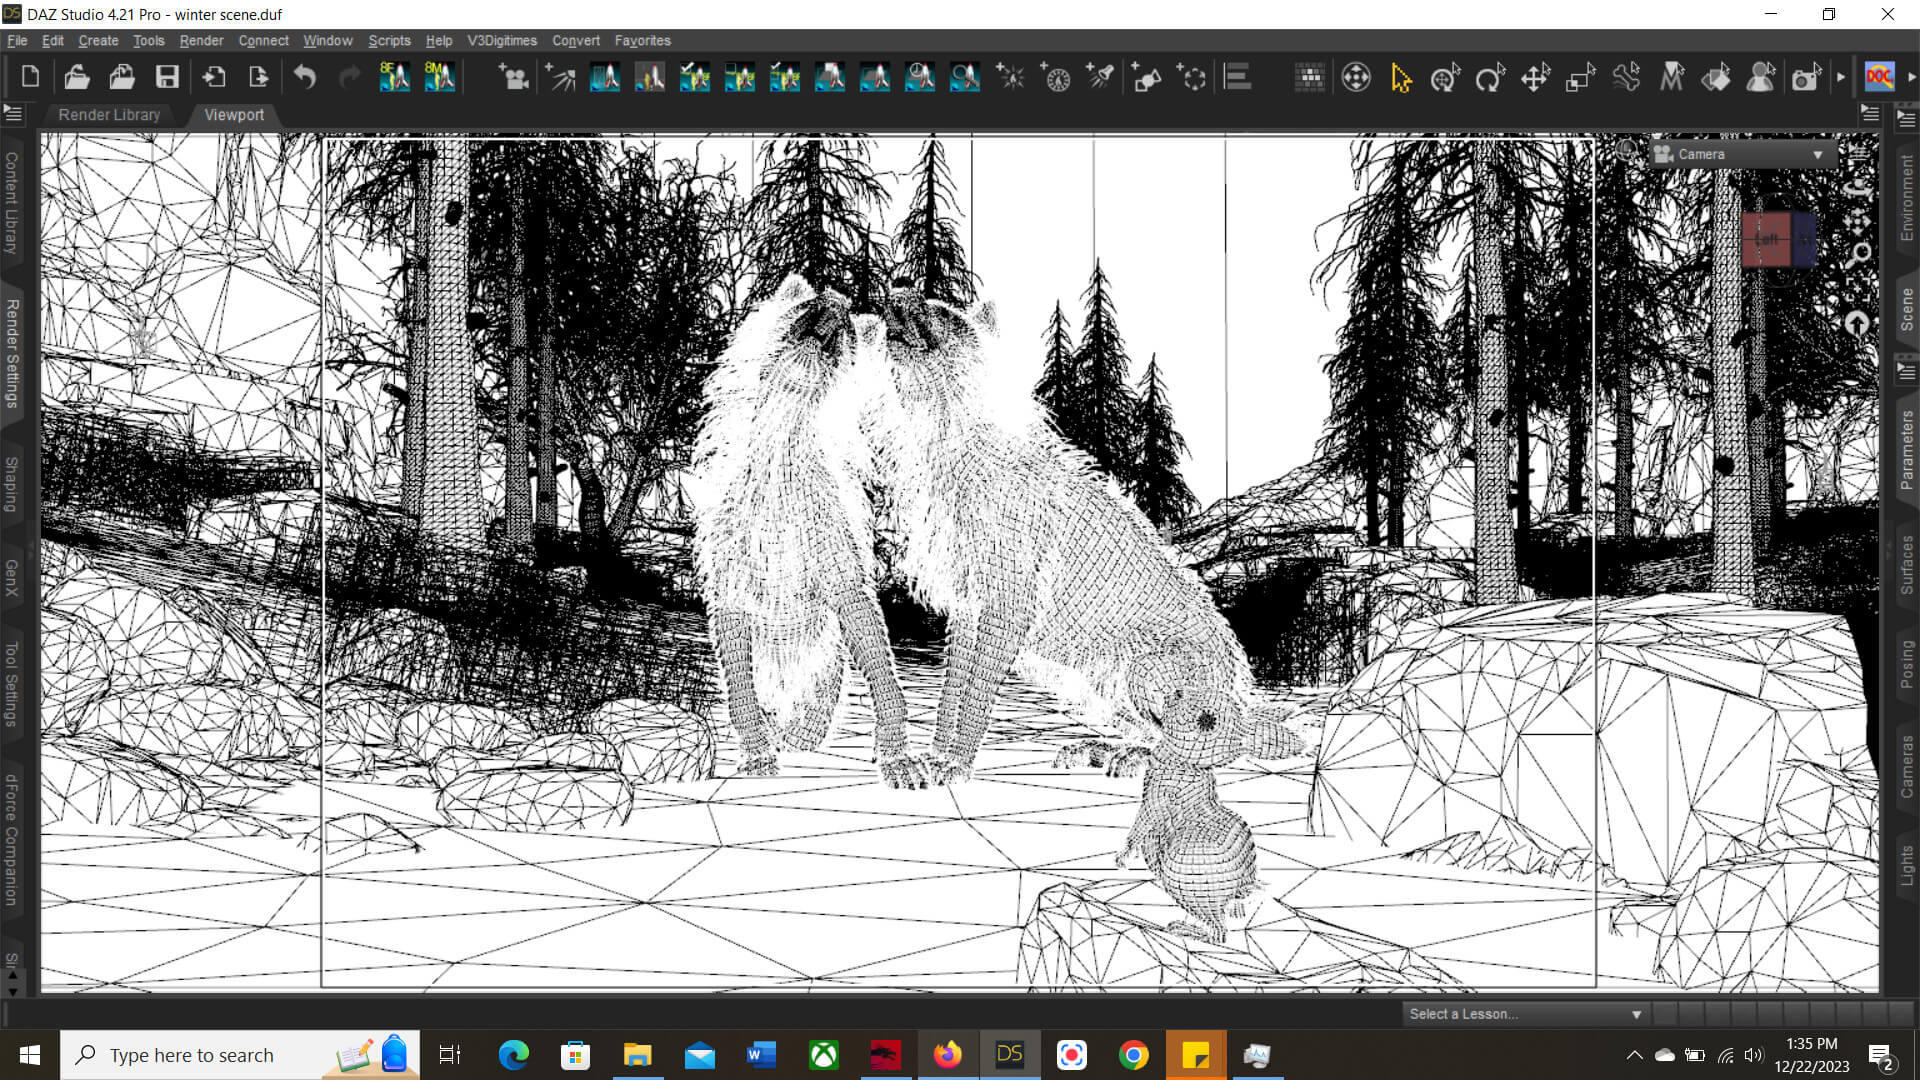Image resolution: width=1920 pixels, height=1080 pixels.
Task: Create a new point light icon
Action: 1011,77
